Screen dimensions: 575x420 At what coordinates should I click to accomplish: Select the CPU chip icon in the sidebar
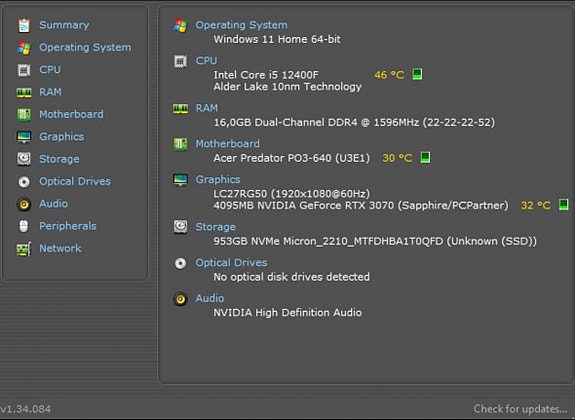[x=24, y=70]
